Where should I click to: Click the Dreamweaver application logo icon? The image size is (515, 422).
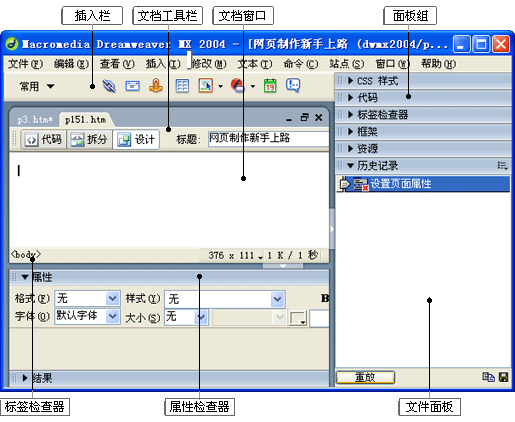12,44
